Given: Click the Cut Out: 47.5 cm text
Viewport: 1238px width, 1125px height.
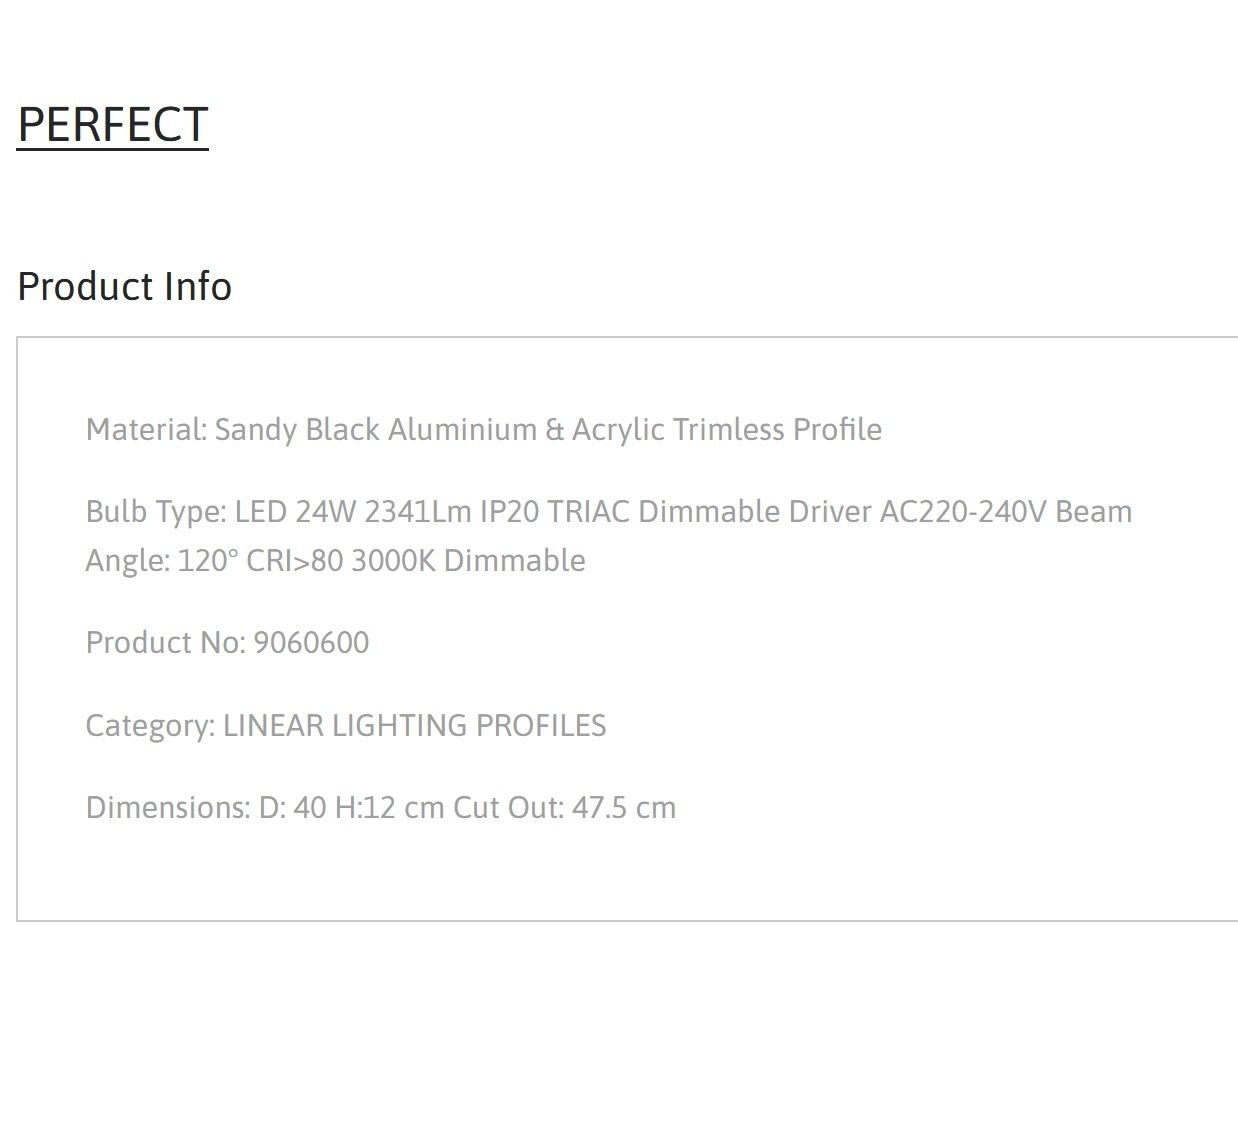Looking at the screenshot, I should 565,807.
